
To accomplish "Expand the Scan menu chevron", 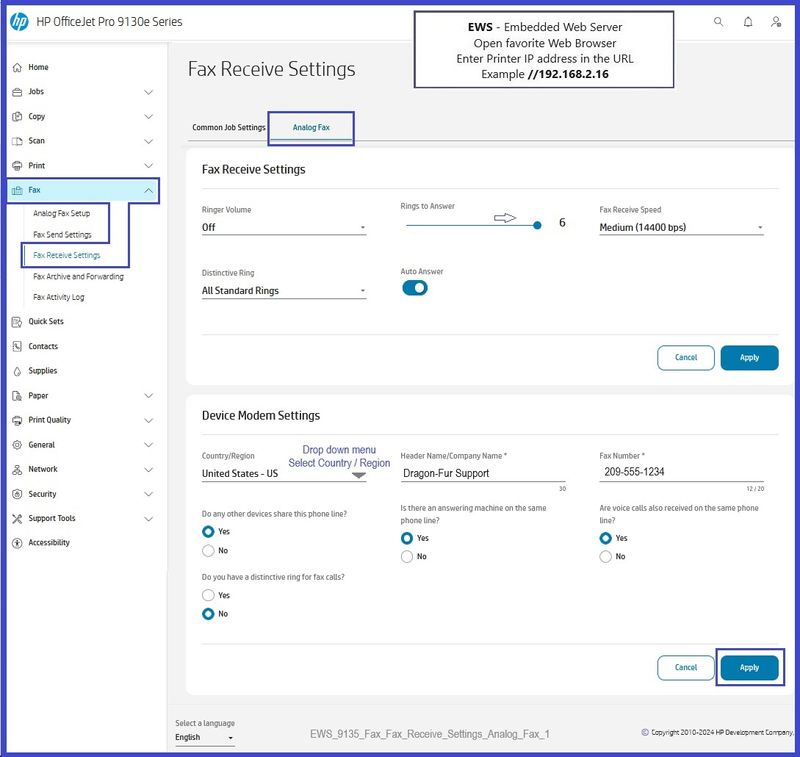I will pos(148,141).
